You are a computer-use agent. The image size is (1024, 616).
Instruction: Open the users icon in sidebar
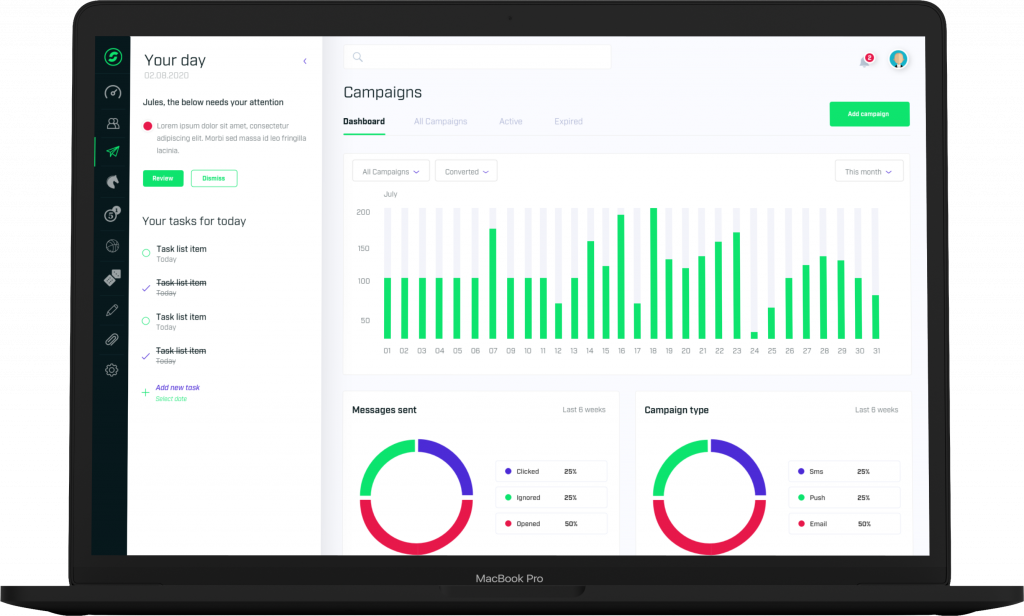(112, 124)
